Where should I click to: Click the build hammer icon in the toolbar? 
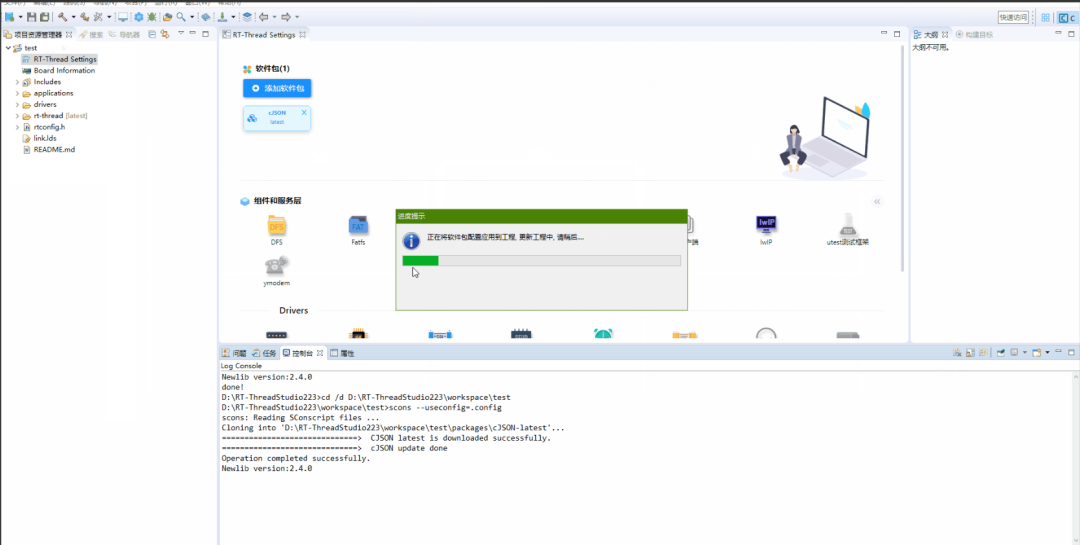point(63,17)
